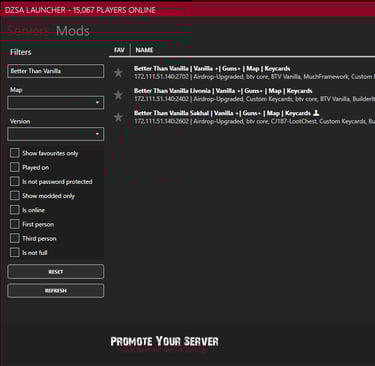Image resolution: width=375 pixels, height=366 pixels.
Task: Open the Map dropdown
Action: (x=56, y=103)
